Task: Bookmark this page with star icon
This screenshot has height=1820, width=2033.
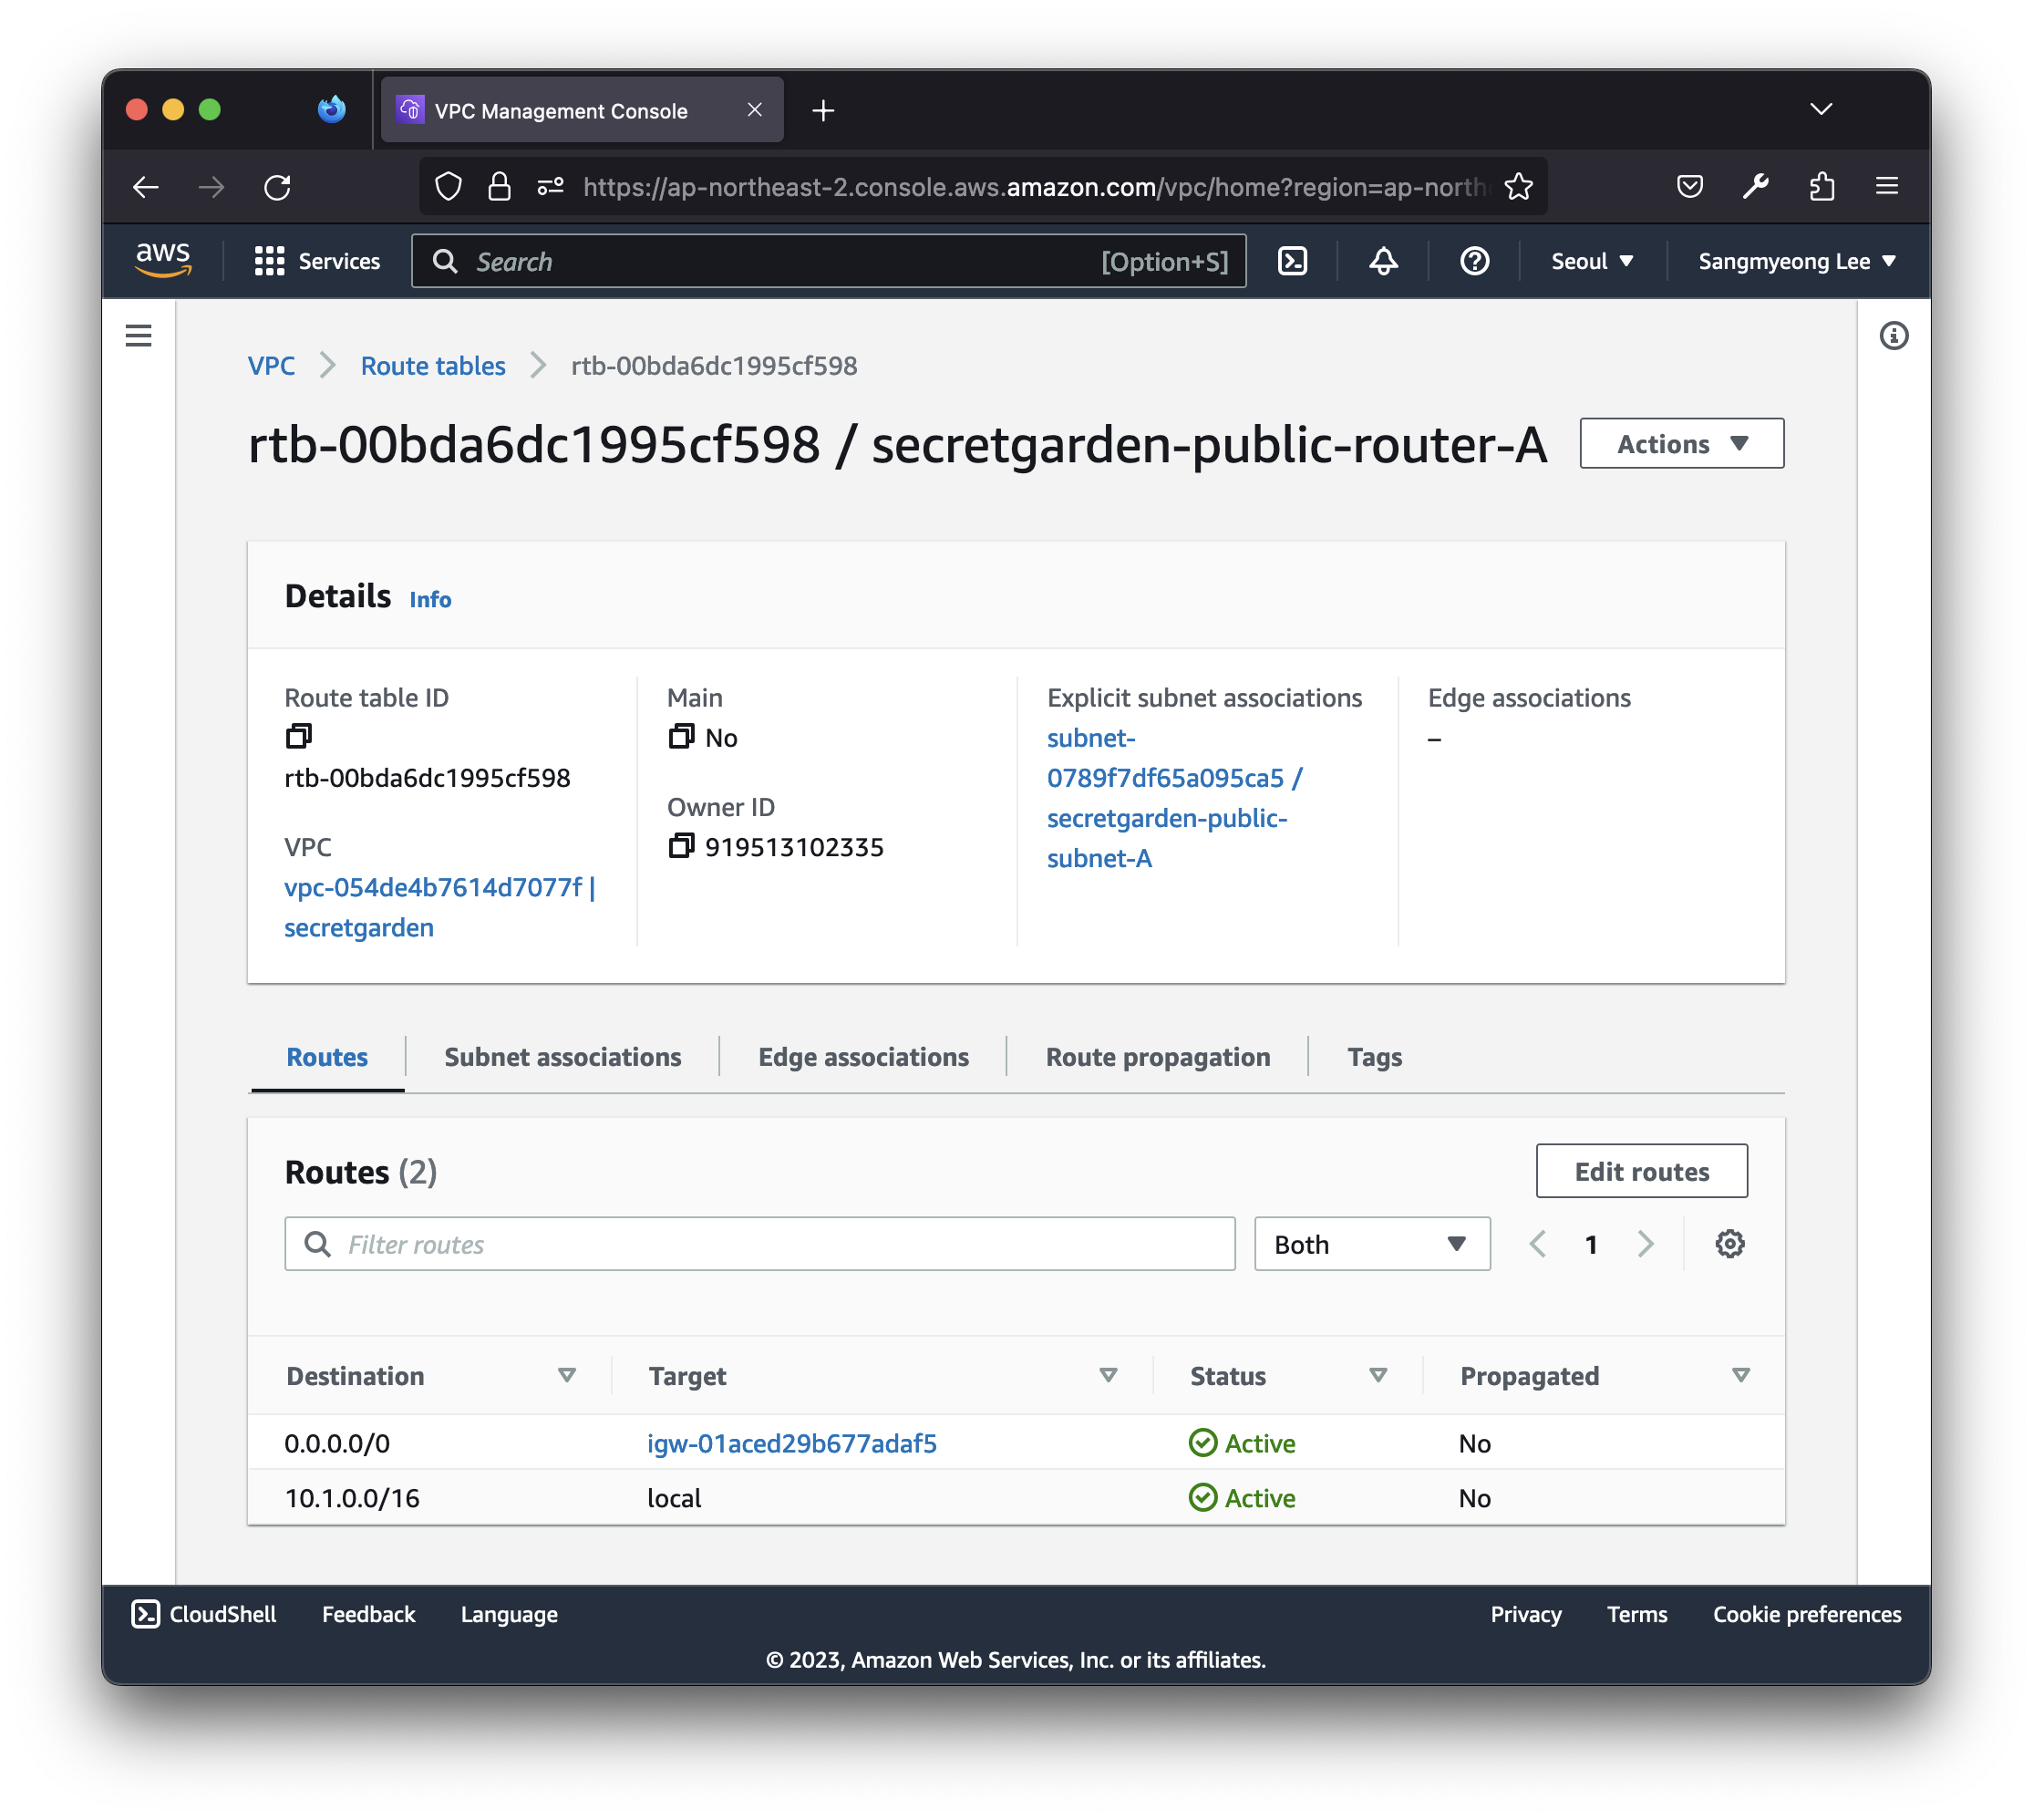Action: tap(1517, 187)
